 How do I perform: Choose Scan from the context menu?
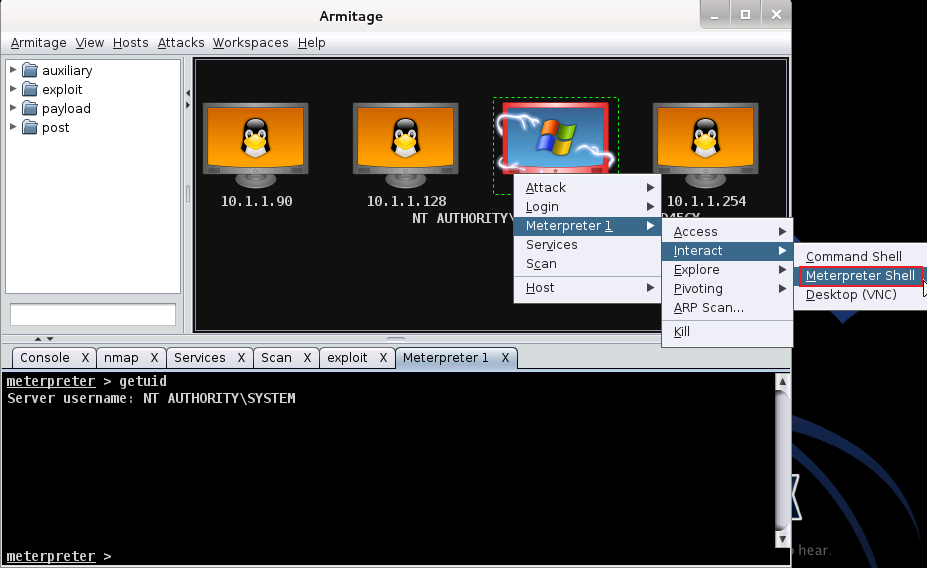[x=588, y=264]
